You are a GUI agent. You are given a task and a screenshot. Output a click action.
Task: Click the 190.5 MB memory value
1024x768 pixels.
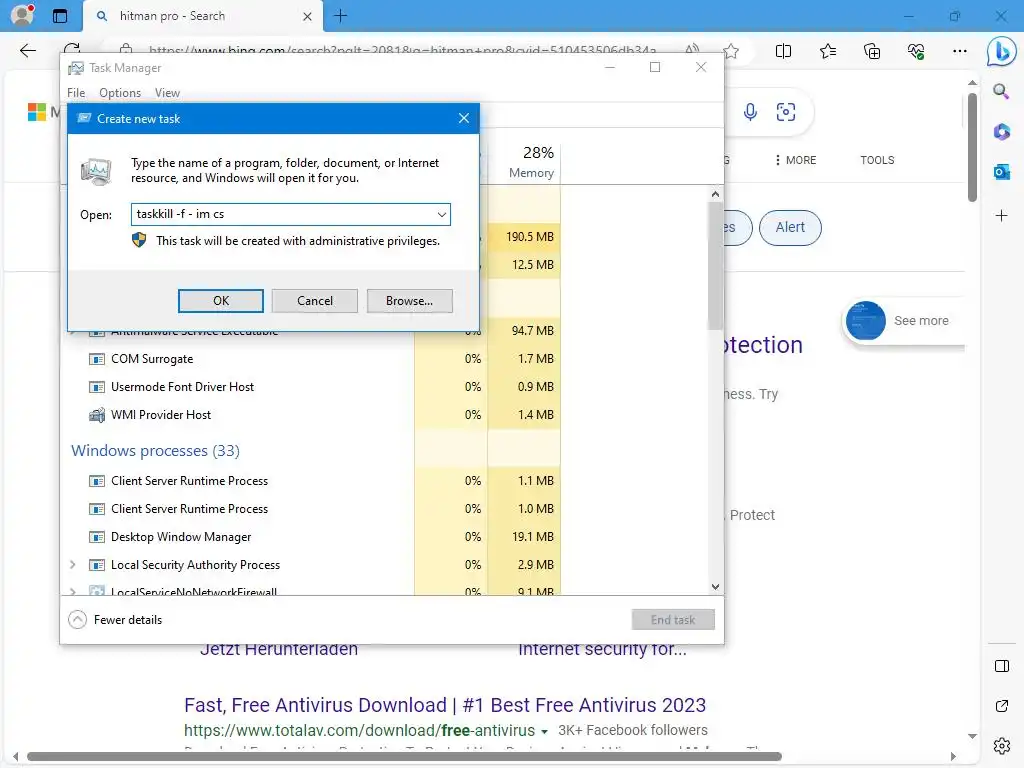(530, 236)
